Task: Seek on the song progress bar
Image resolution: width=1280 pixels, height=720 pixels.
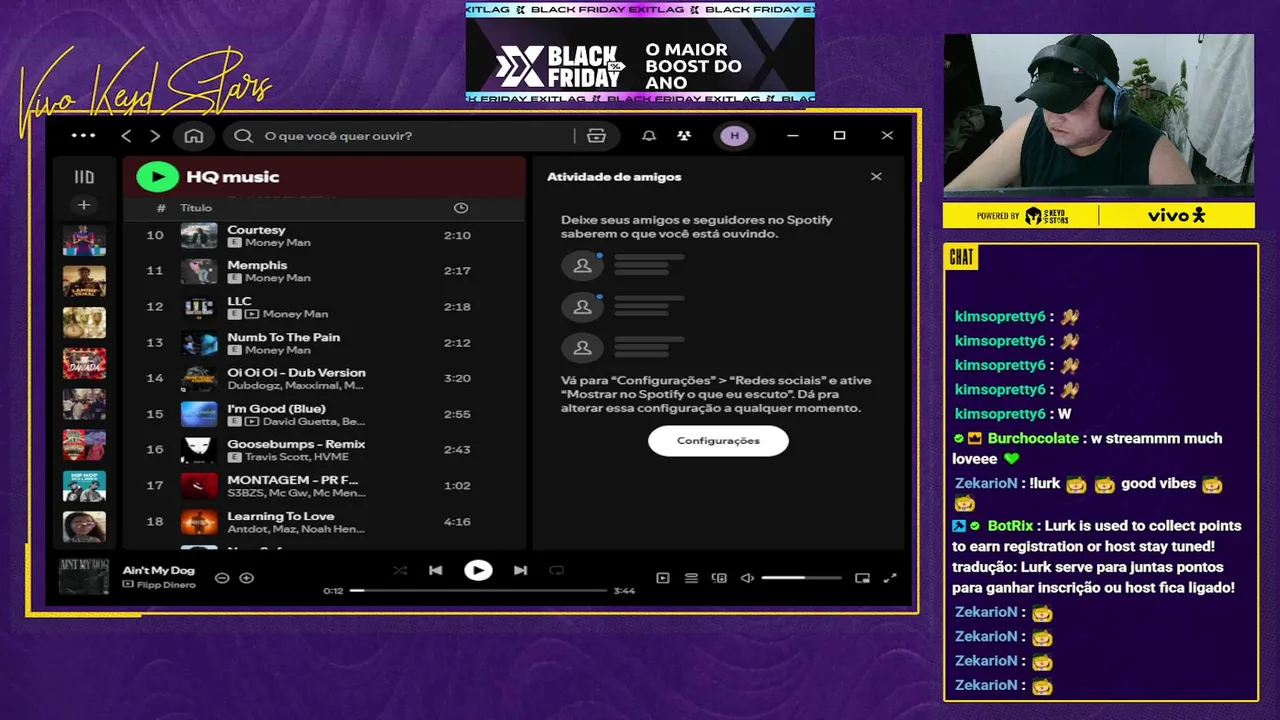Action: tap(478, 591)
